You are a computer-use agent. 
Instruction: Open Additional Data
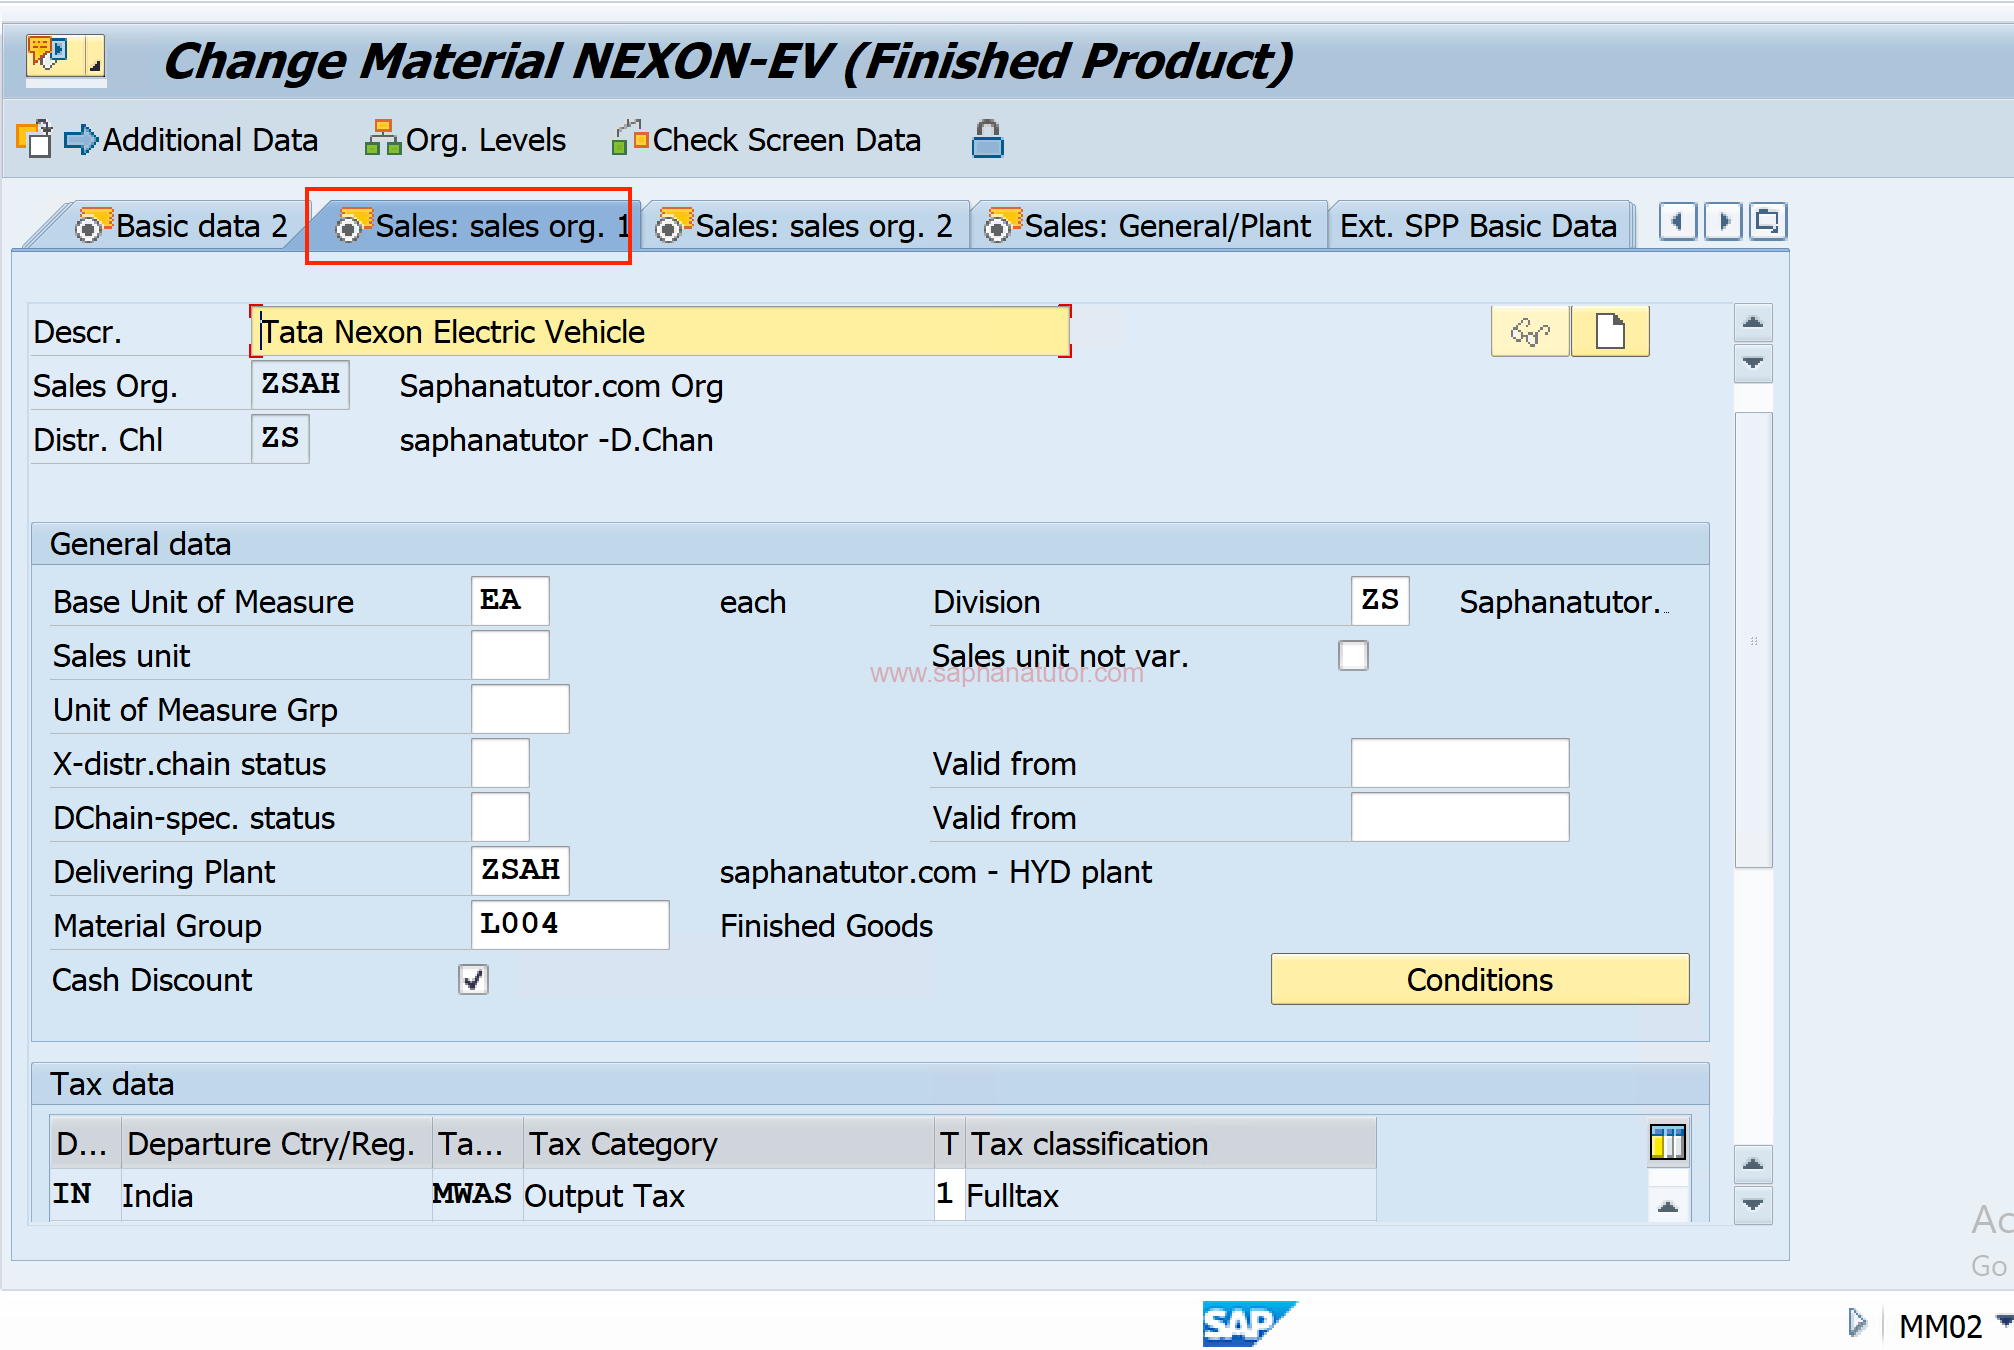191,140
